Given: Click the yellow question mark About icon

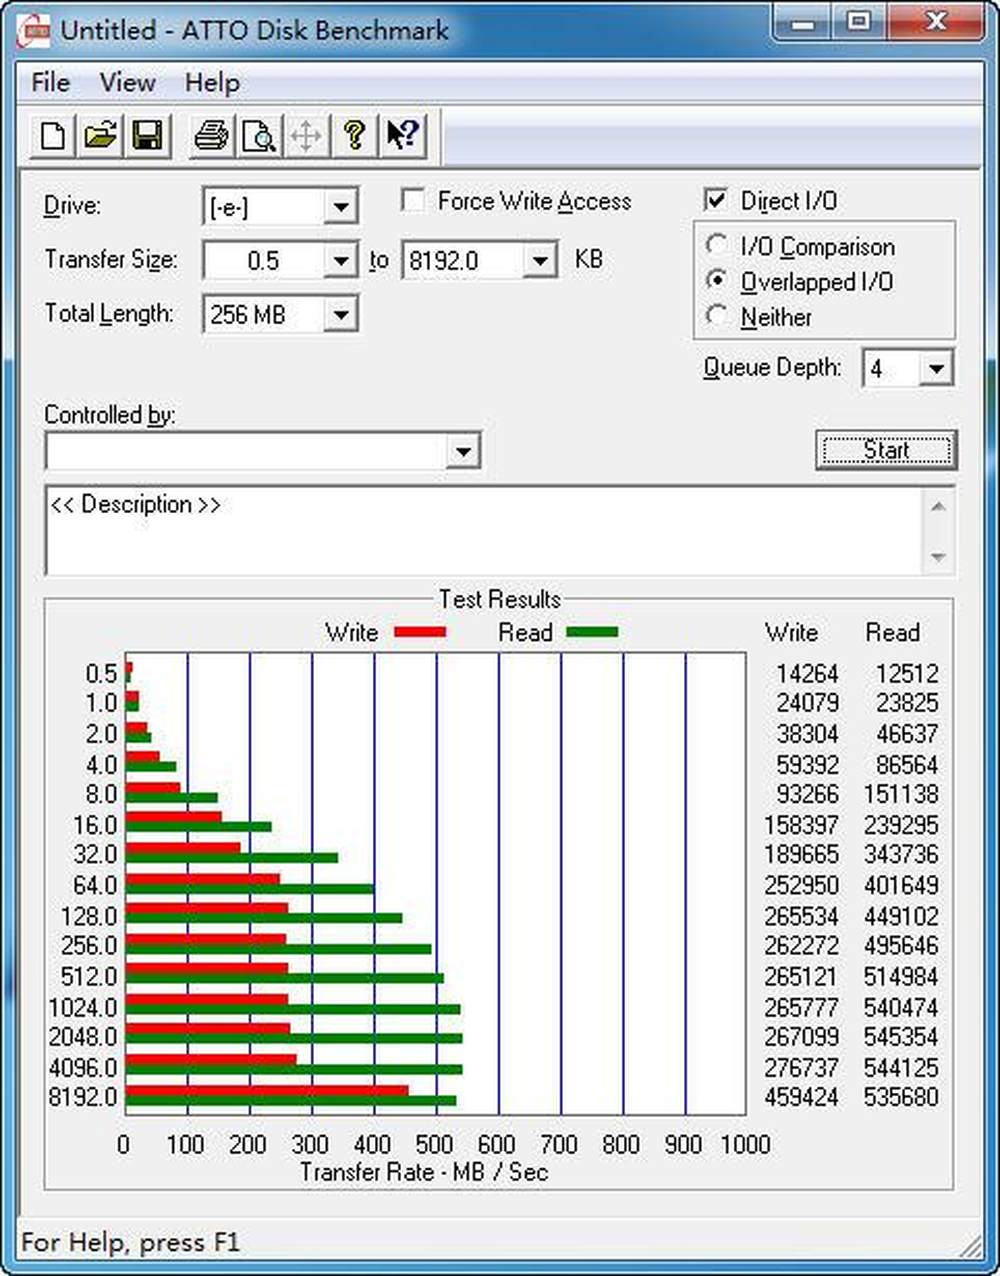Looking at the screenshot, I should pos(354,135).
